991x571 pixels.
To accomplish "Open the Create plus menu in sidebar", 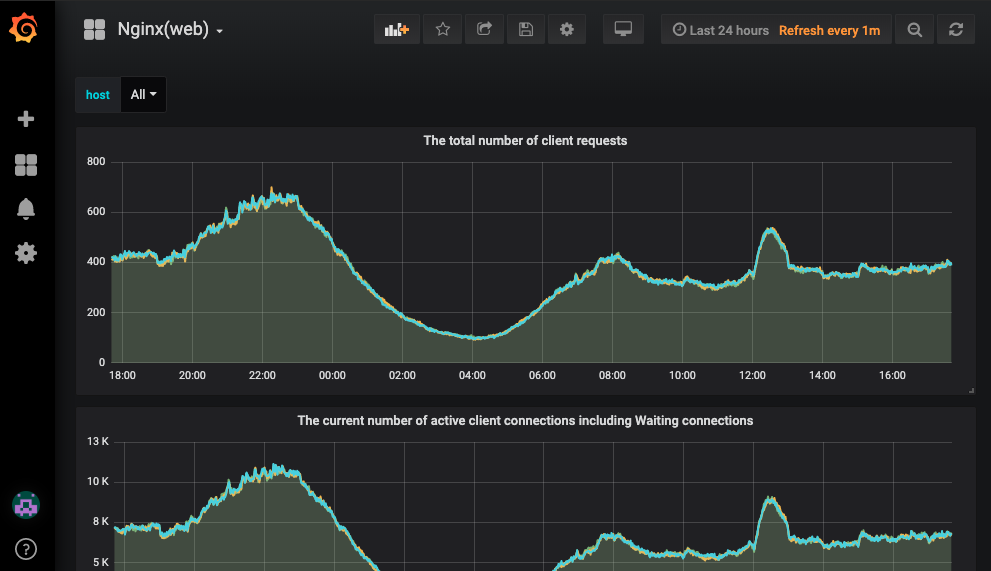I will pyautogui.click(x=26, y=119).
